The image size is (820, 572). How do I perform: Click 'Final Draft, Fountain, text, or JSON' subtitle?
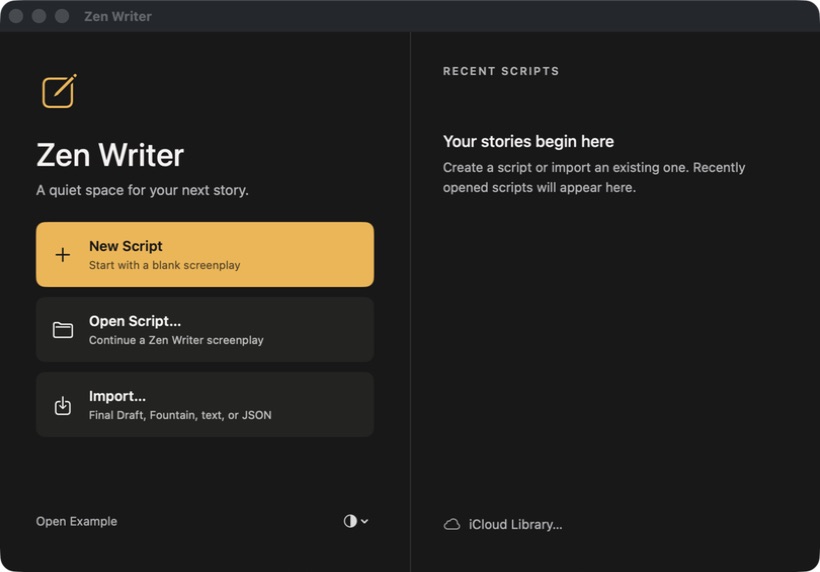click(x=180, y=415)
